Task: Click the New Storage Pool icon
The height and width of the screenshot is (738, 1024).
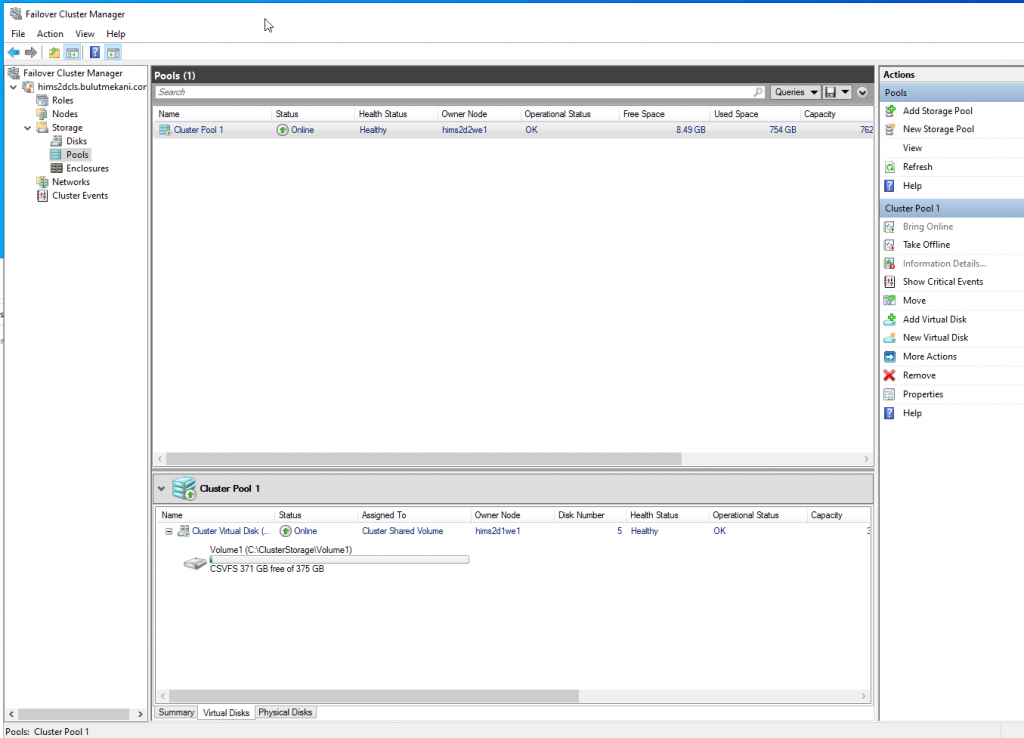Action: click(889, 129)
